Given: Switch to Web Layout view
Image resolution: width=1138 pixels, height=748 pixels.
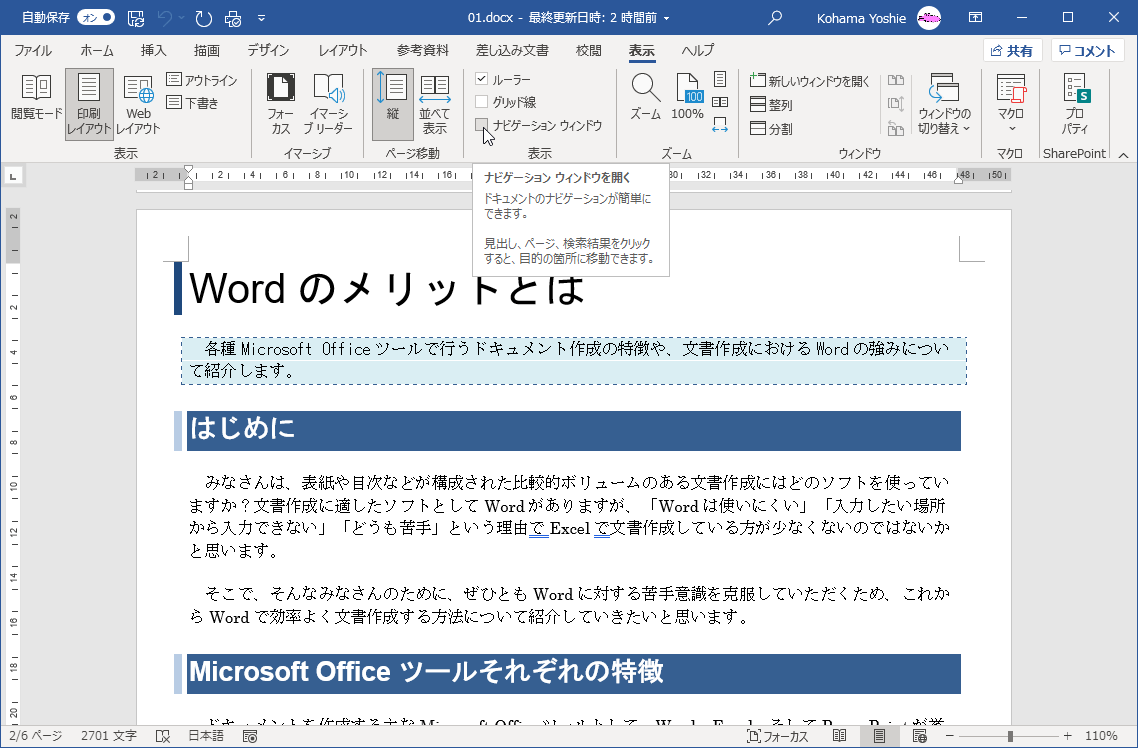Looking at the screenshot, I should point(138,104).
